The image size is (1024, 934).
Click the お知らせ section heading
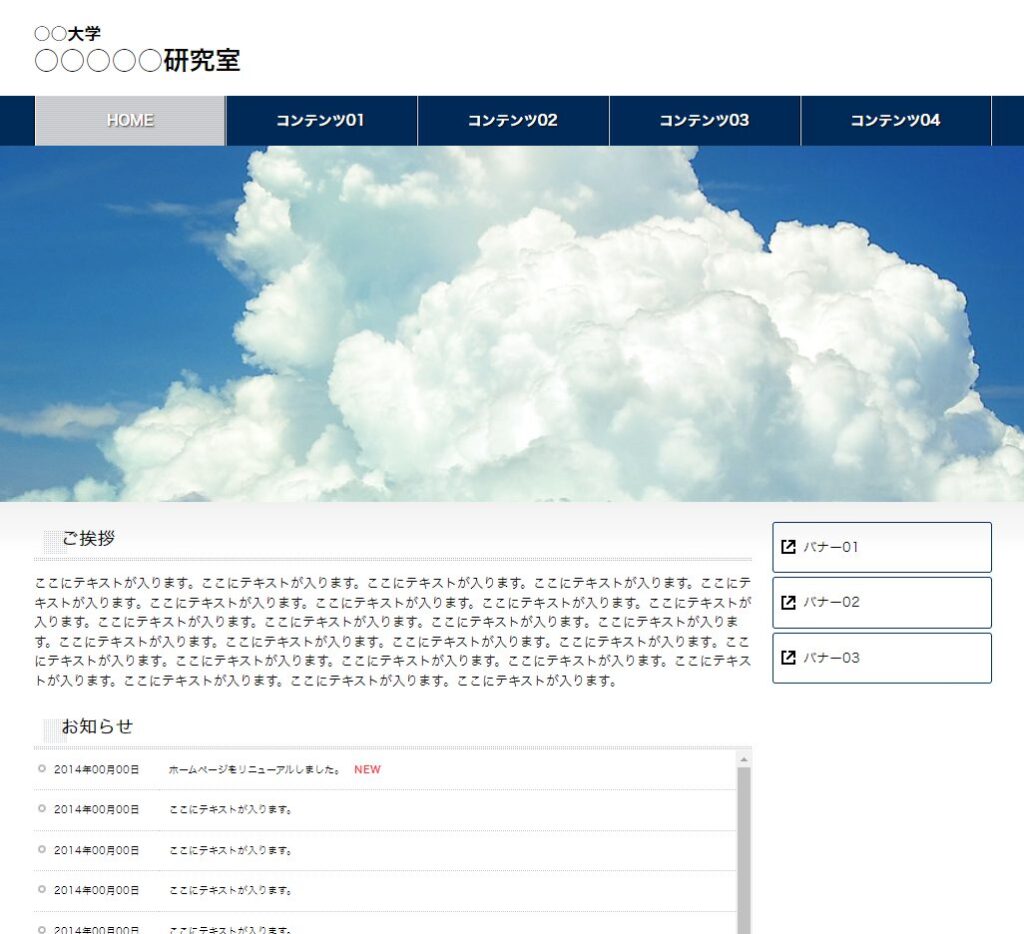point(97,727)
